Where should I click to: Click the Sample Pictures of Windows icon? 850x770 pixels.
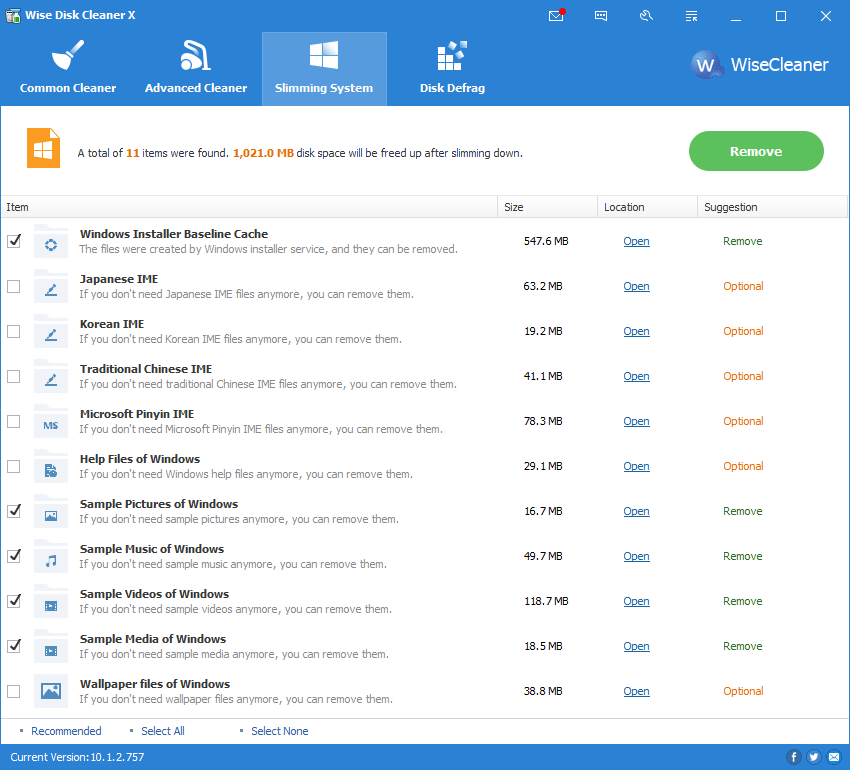coord(51,511)
